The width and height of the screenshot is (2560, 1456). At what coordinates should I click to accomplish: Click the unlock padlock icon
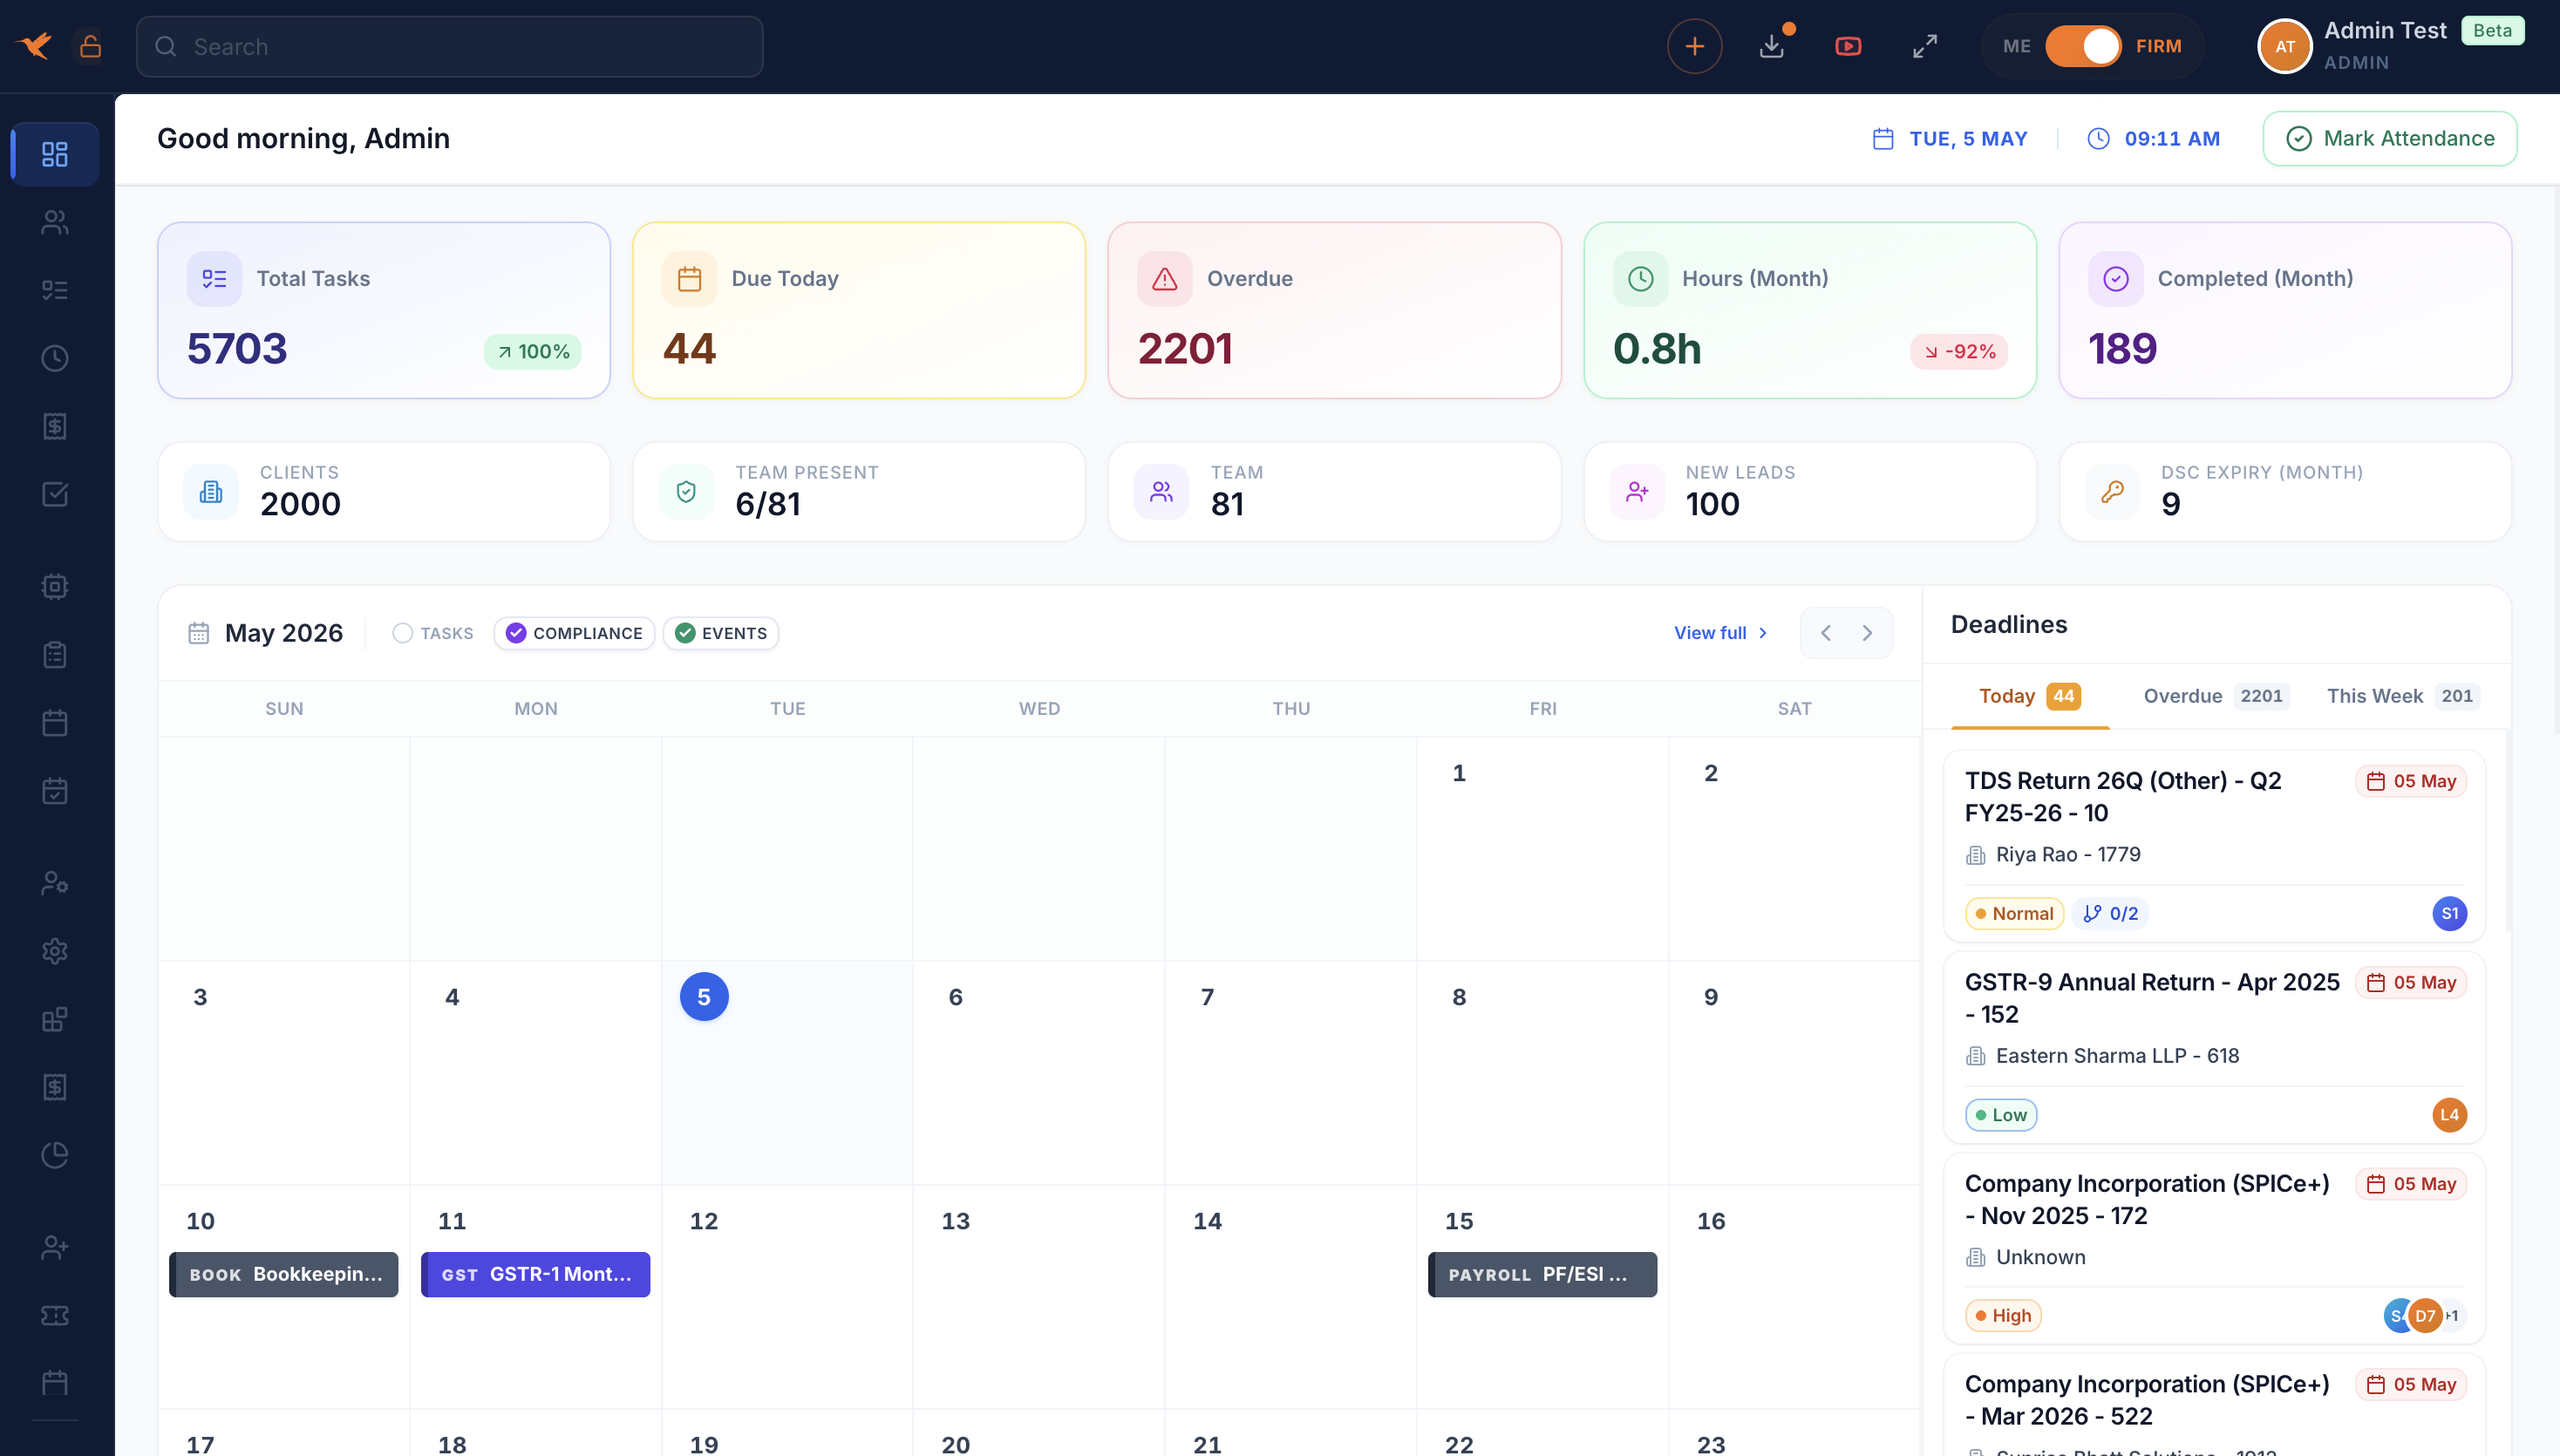(x=90, y=46)
